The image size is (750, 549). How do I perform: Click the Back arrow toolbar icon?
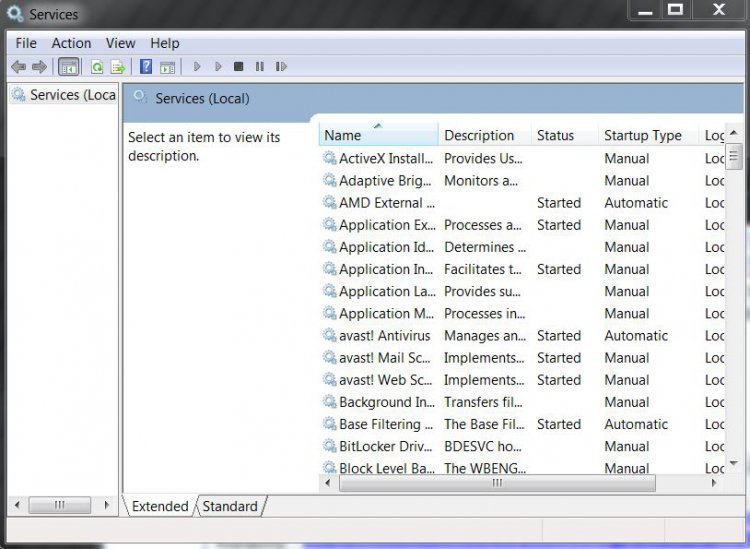click(x=18, y=66)
